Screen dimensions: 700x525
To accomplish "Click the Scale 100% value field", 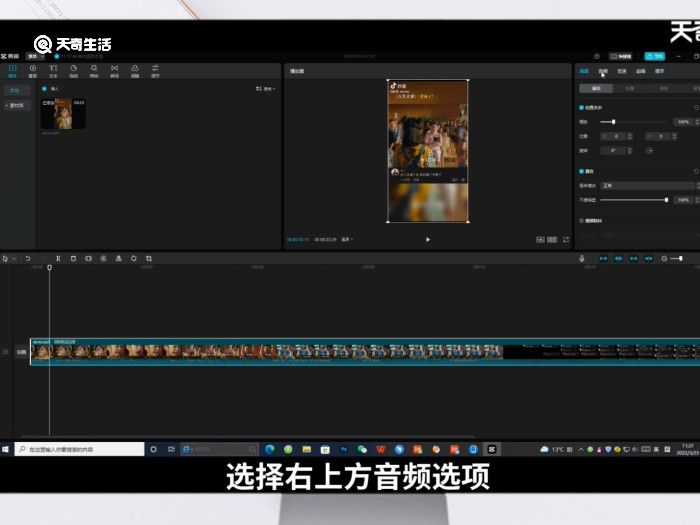I will 683,122.
